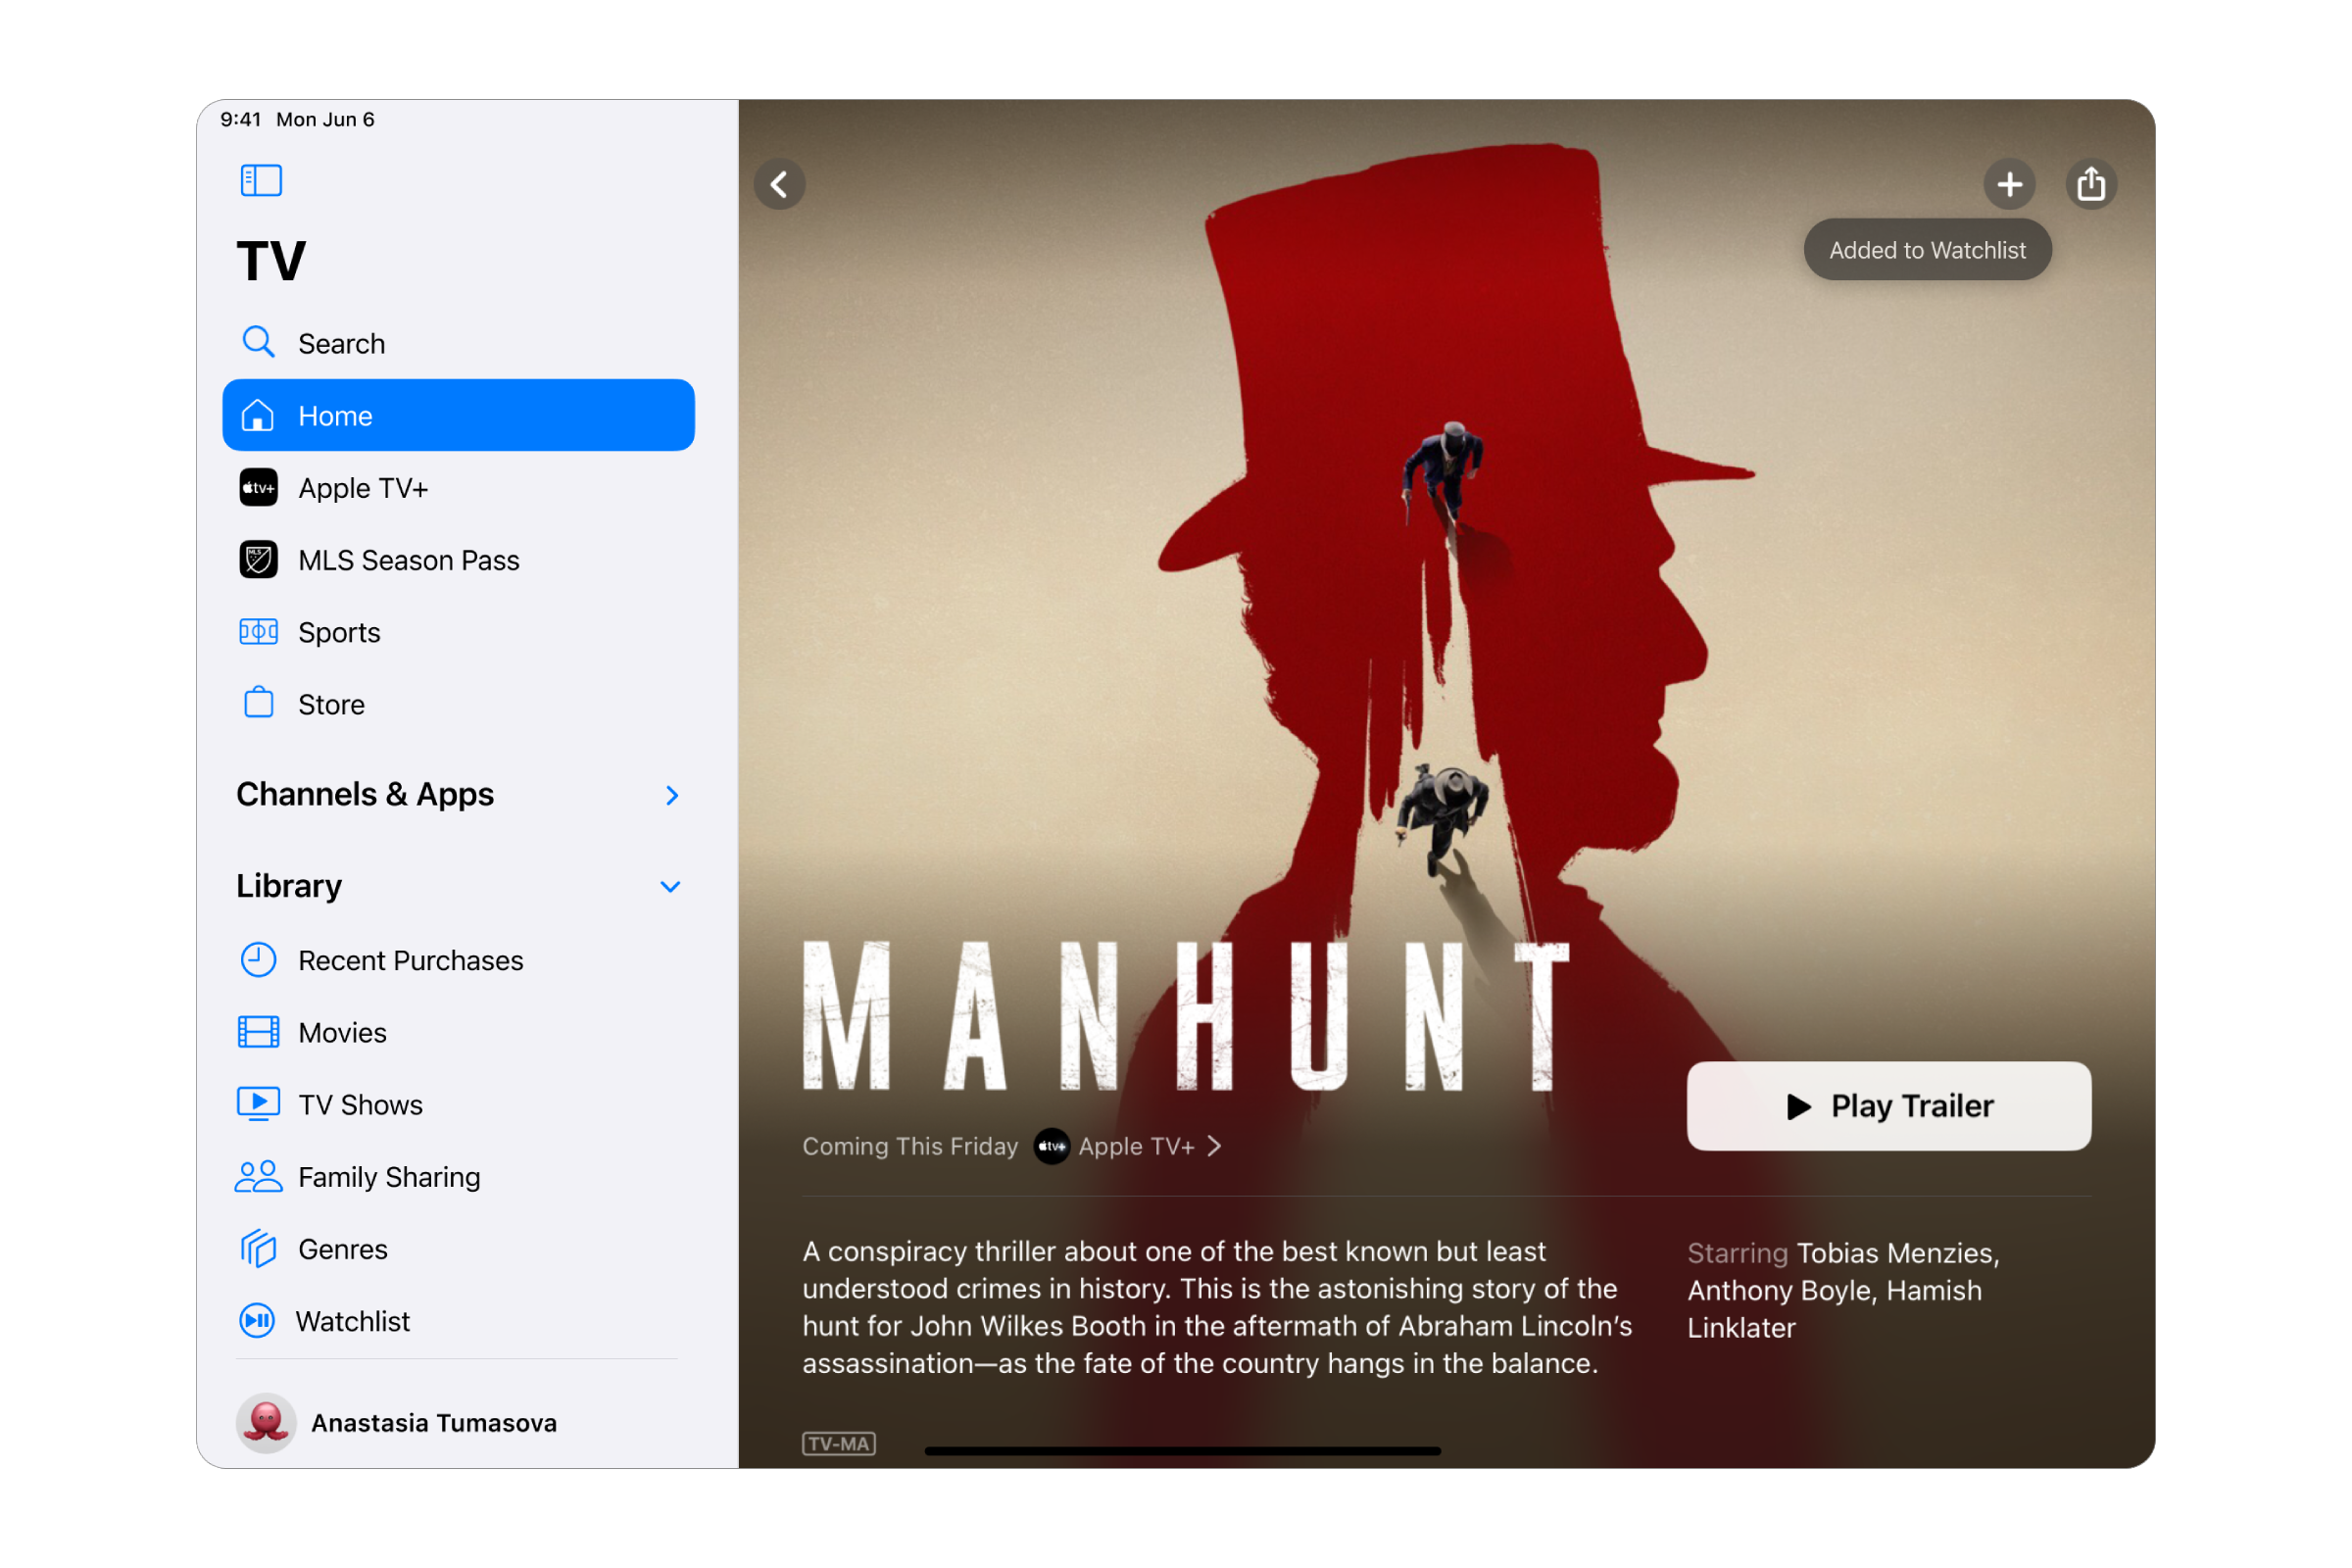Open Genres in Library
Image resolution: width=2352 pixels, height=1568 pixels.
(459, 1249)
